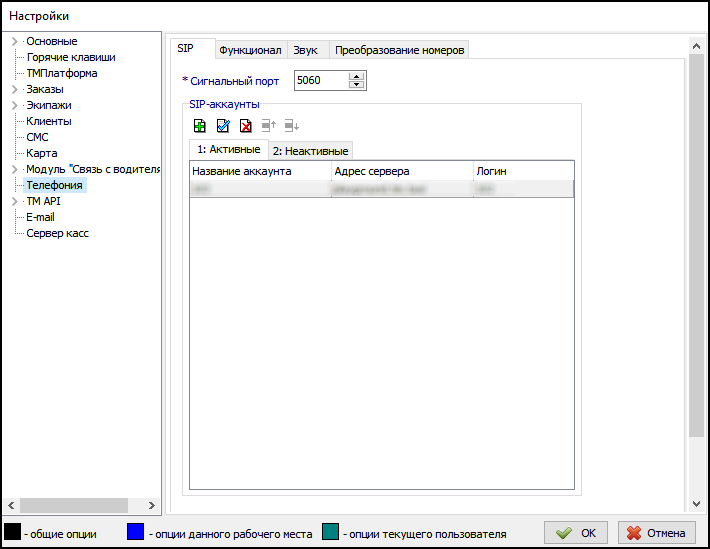Click the signal port input field
The image size is (710, 549).
(x=320, y=81)
